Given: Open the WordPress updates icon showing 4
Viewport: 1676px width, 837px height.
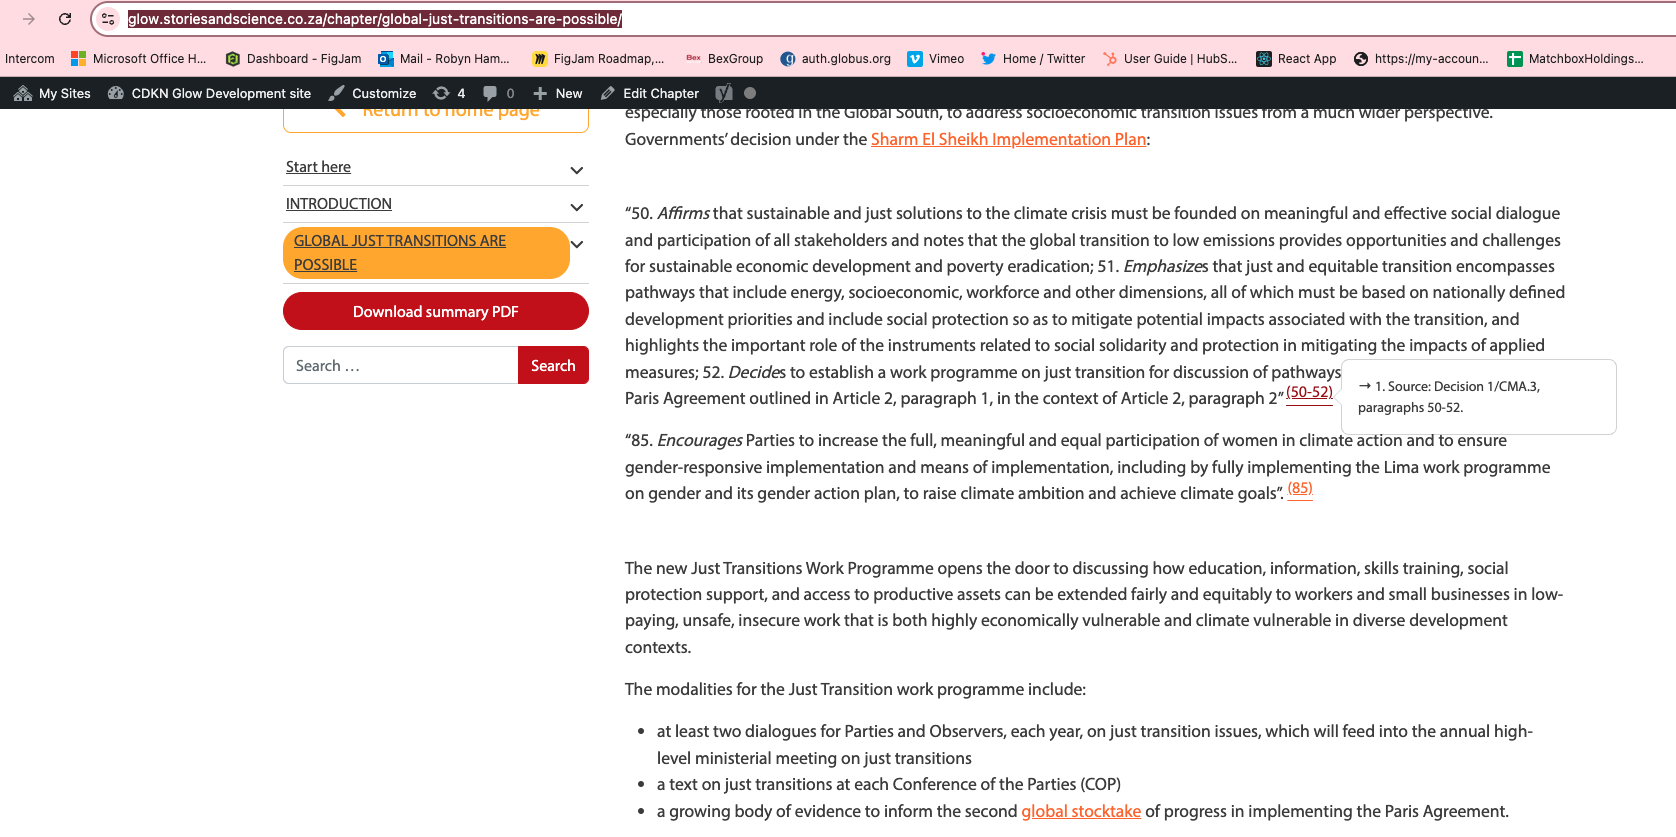Looking at the screenshot, I should [449, 93].
